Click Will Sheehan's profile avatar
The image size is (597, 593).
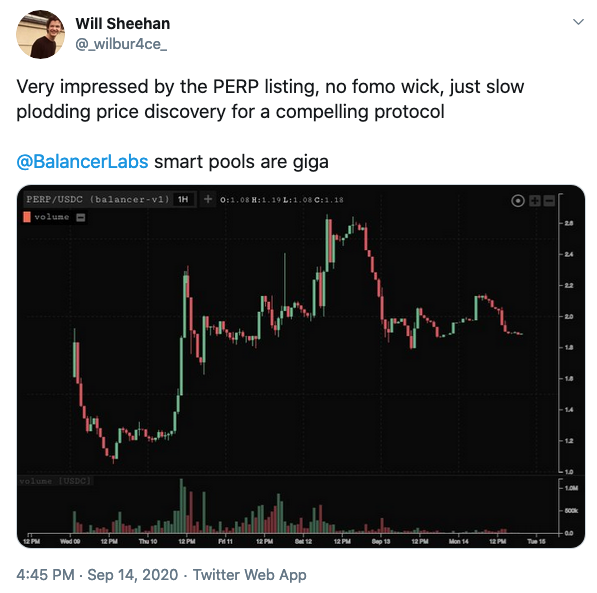(x=40, y=34)
